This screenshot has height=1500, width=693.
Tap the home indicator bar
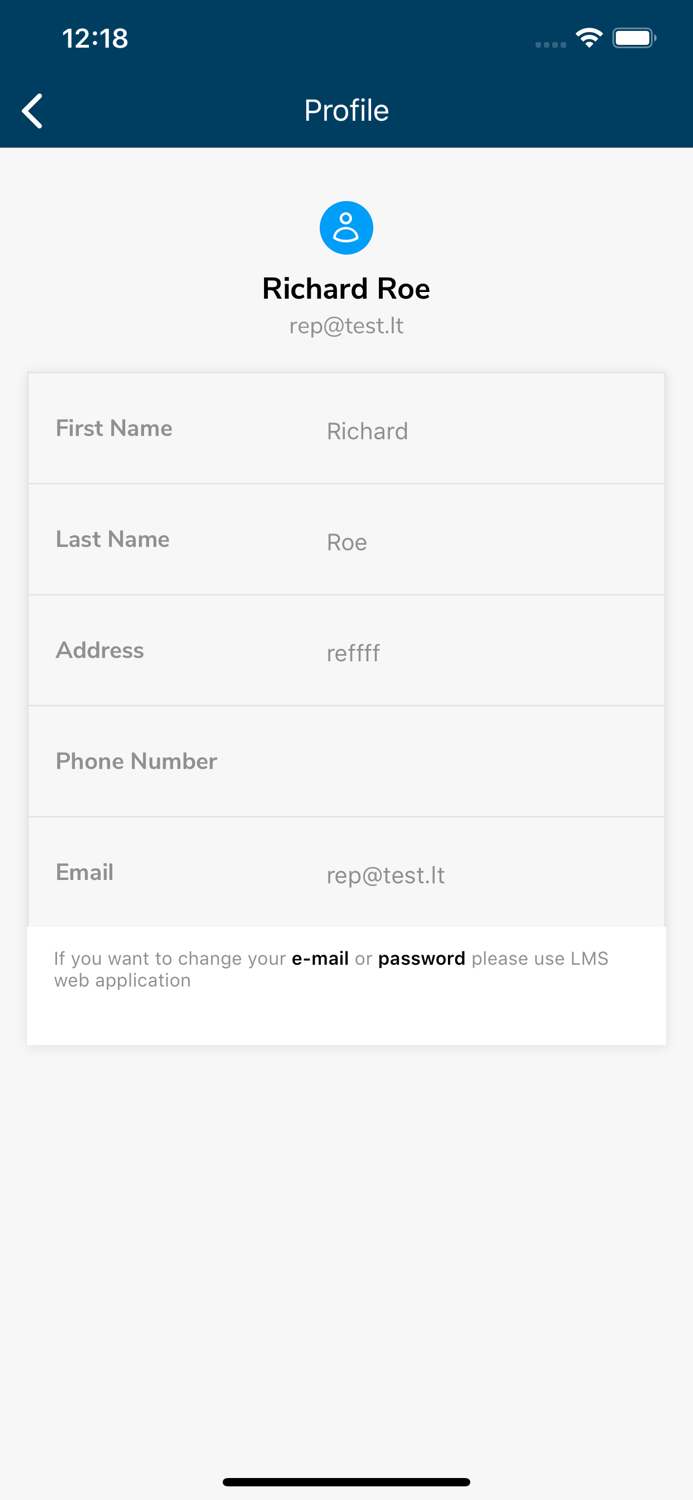[346, 1482]
